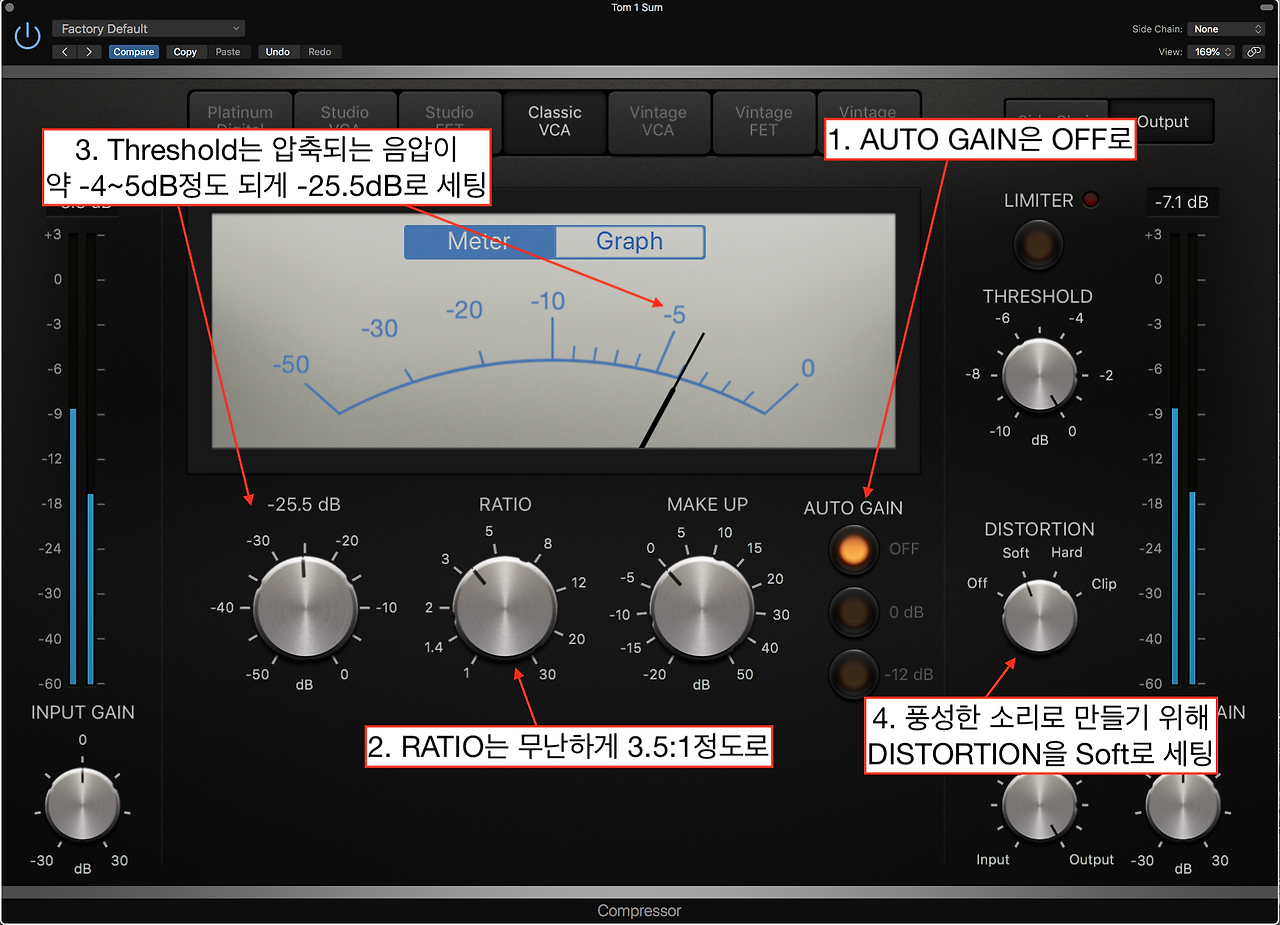Select the Vintage FET compressor model tab
The image size is (1280, 925).
[x=763, y=121]
